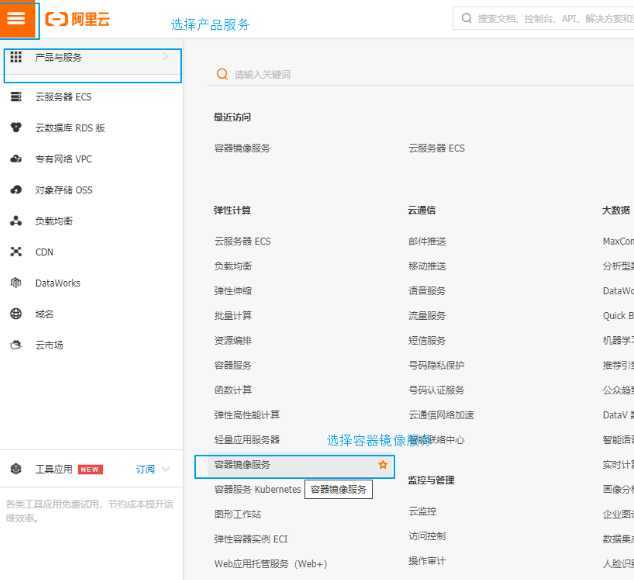Screen dimensions: 634x580
Task: Open 邮件推送 under 云通信
Action: coord(427,241)
